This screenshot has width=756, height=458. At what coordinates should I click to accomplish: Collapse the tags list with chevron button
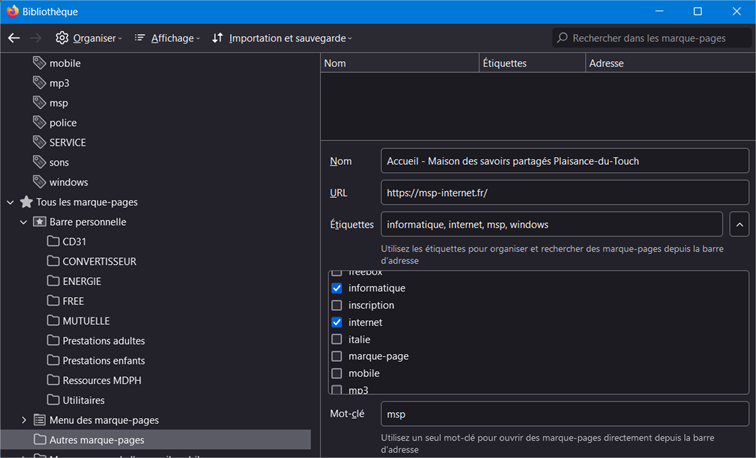739,224
